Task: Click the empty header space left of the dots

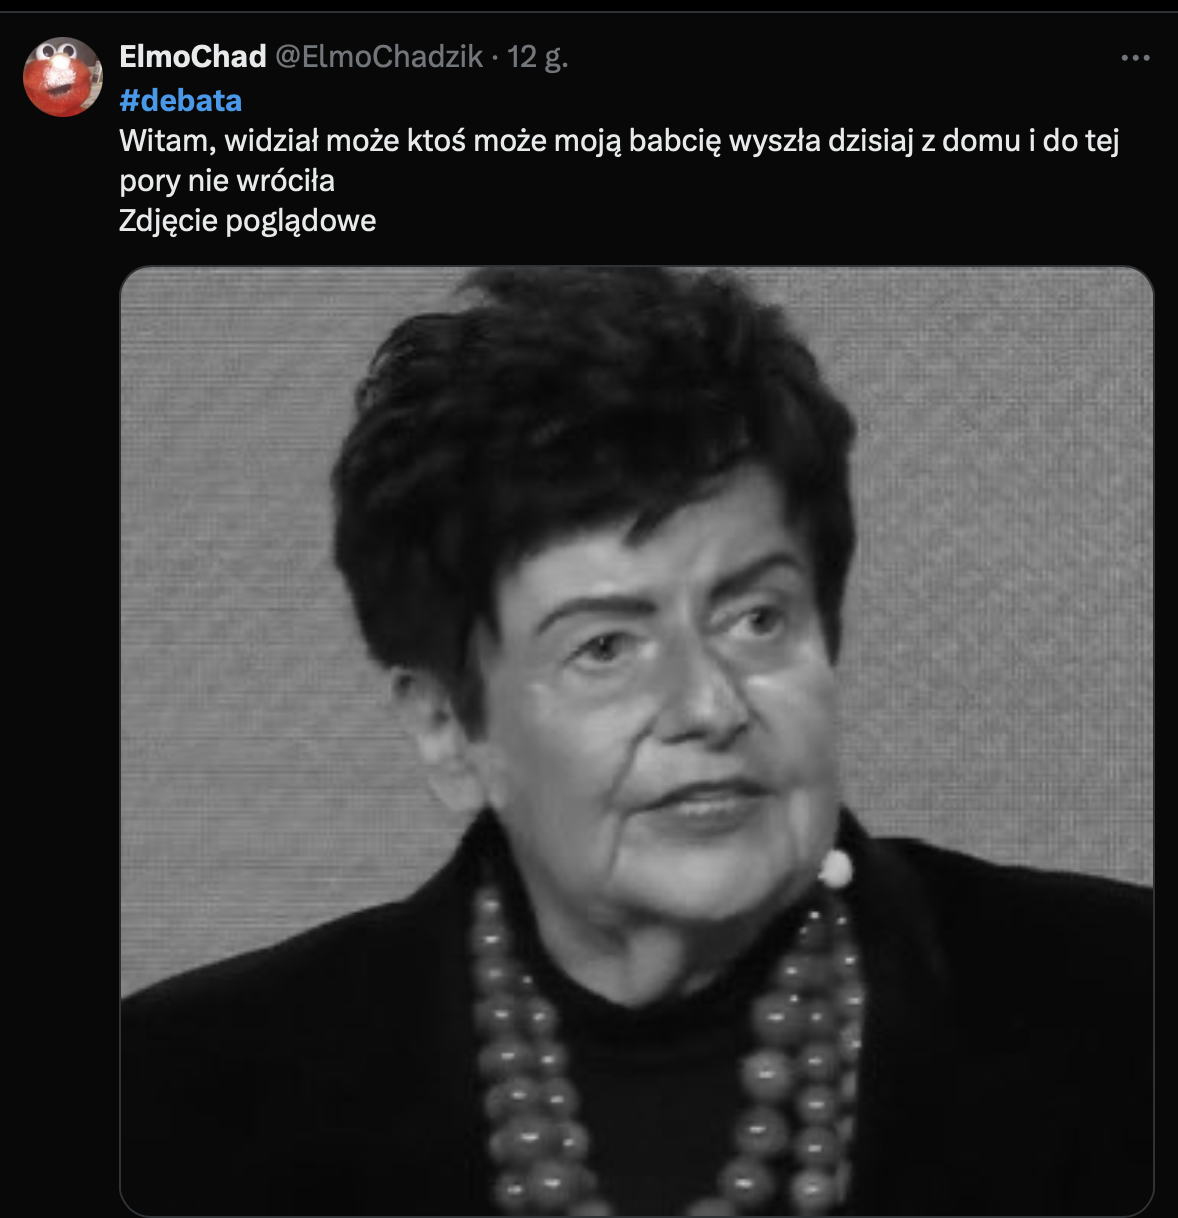Action: pyautogui.click(x=840, y=57)
